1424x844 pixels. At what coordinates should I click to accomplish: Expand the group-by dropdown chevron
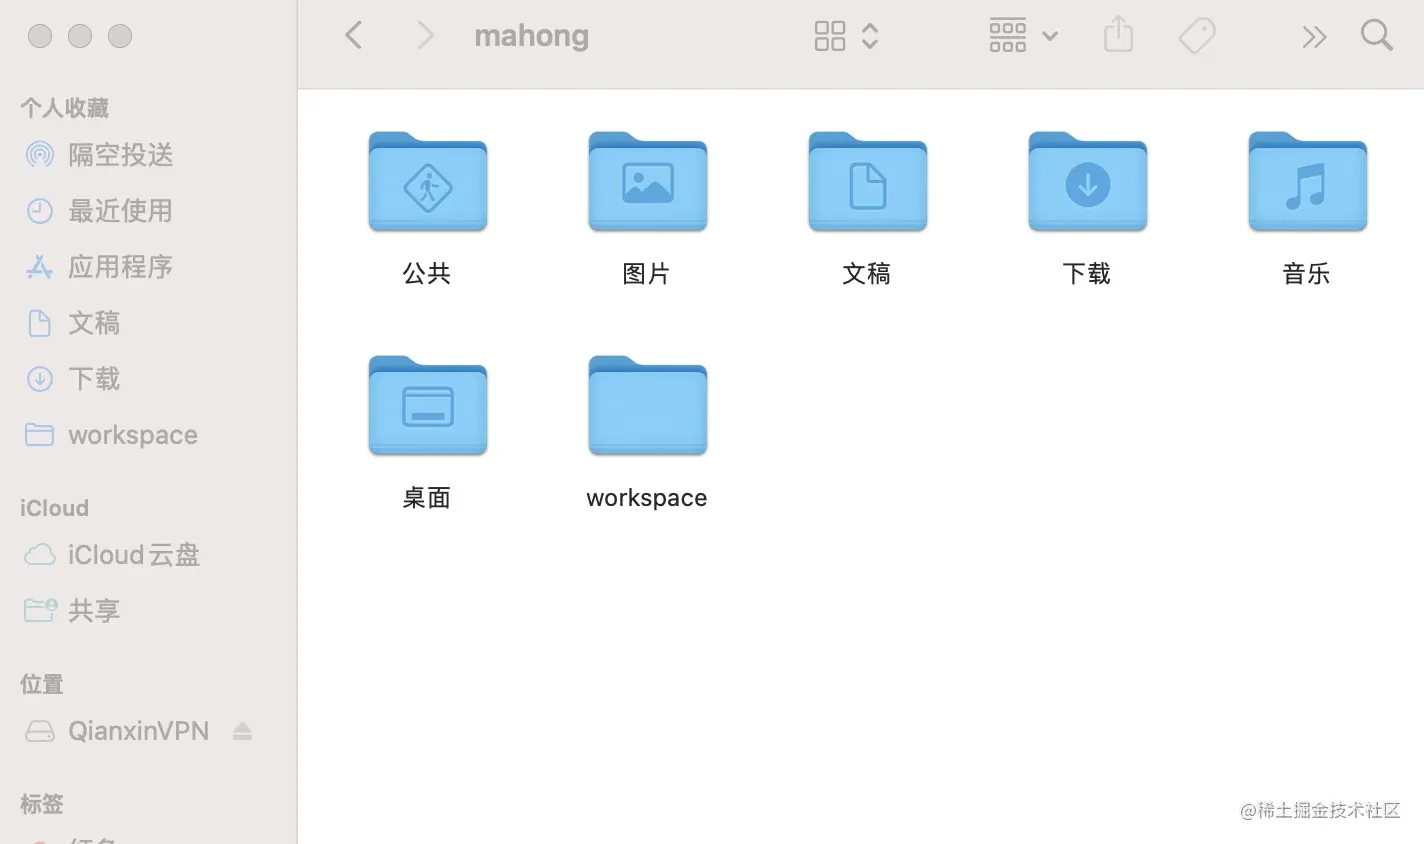(x=1050, y=36)
